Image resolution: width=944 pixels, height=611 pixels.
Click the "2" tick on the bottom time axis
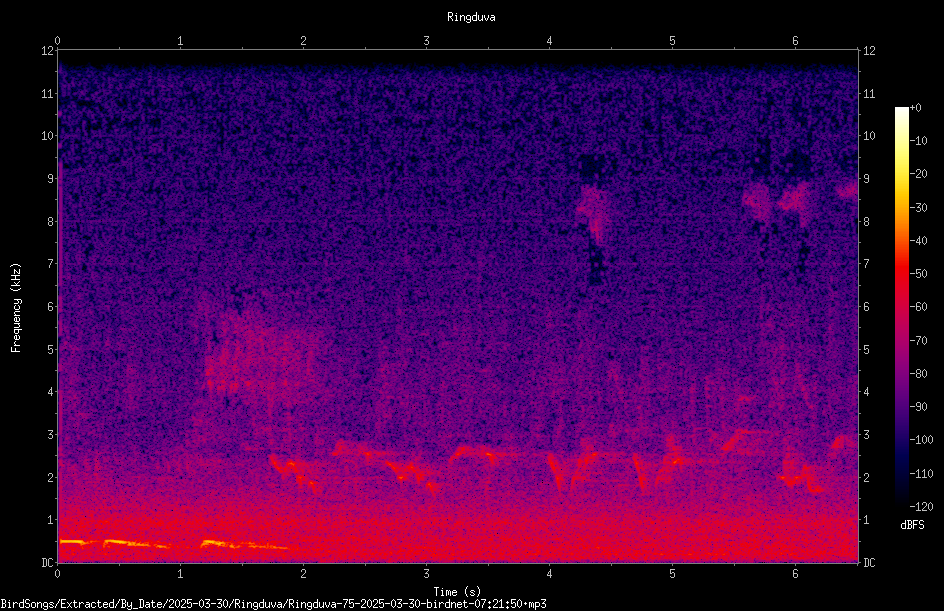point(303,574)
